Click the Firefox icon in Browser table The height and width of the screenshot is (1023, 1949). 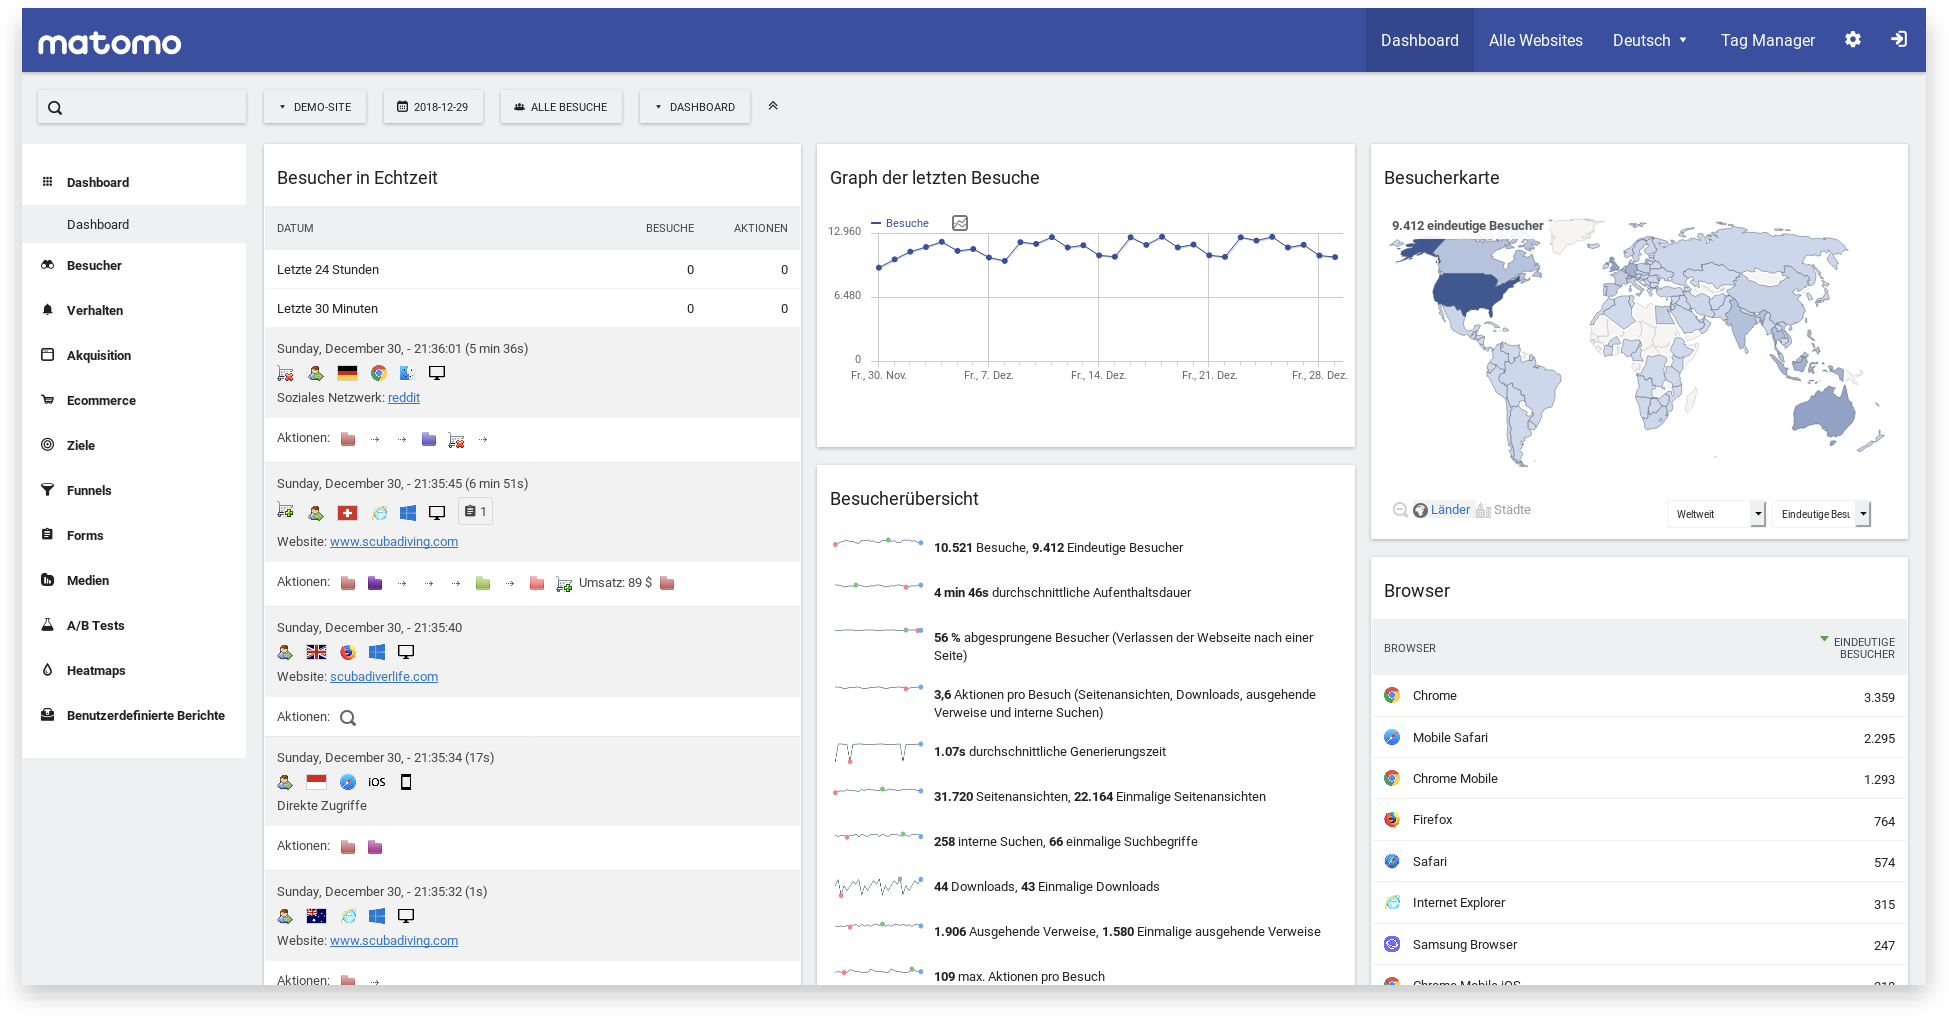1392,820
